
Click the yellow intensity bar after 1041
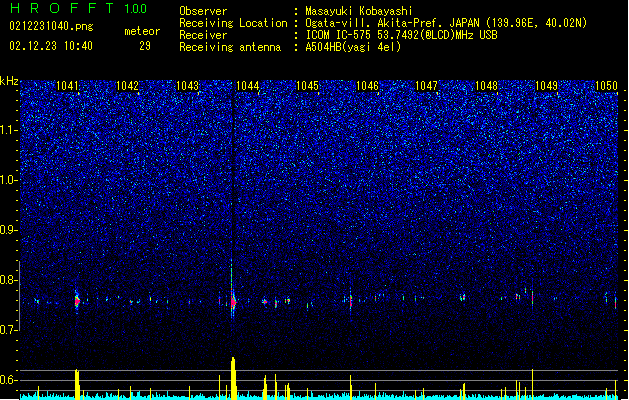[x=77, y=384]
